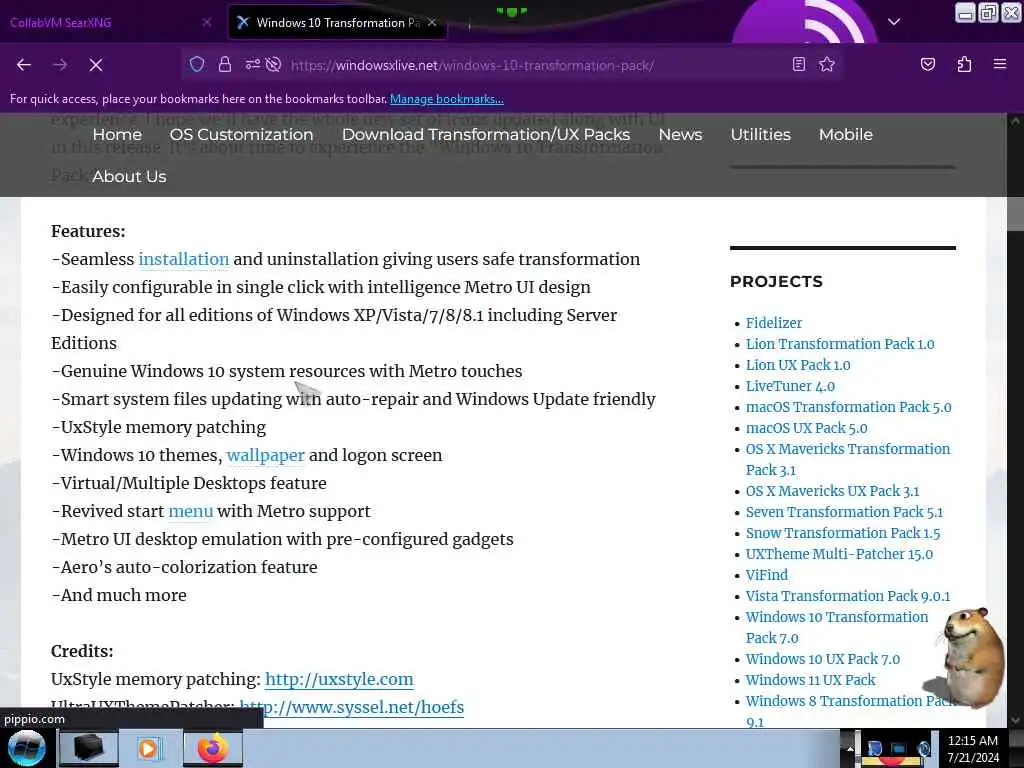
Task: Open the News menu item
Action: (x=680, y=135)
